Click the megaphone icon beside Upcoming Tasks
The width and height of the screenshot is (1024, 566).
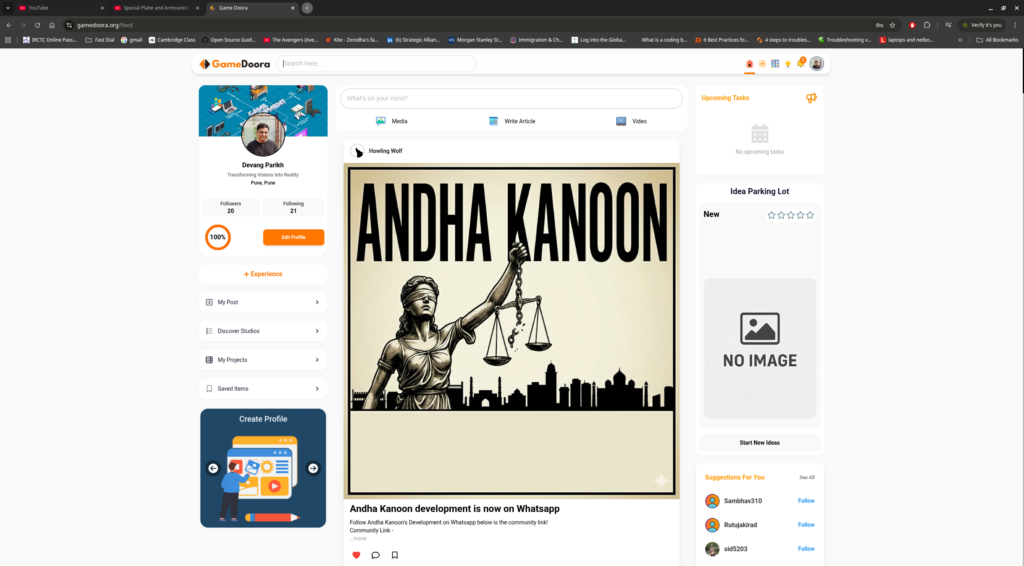click(x=811, y=98)
